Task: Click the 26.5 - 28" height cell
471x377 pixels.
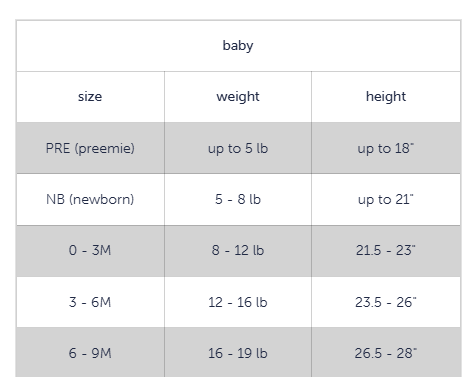Action: 386,353
